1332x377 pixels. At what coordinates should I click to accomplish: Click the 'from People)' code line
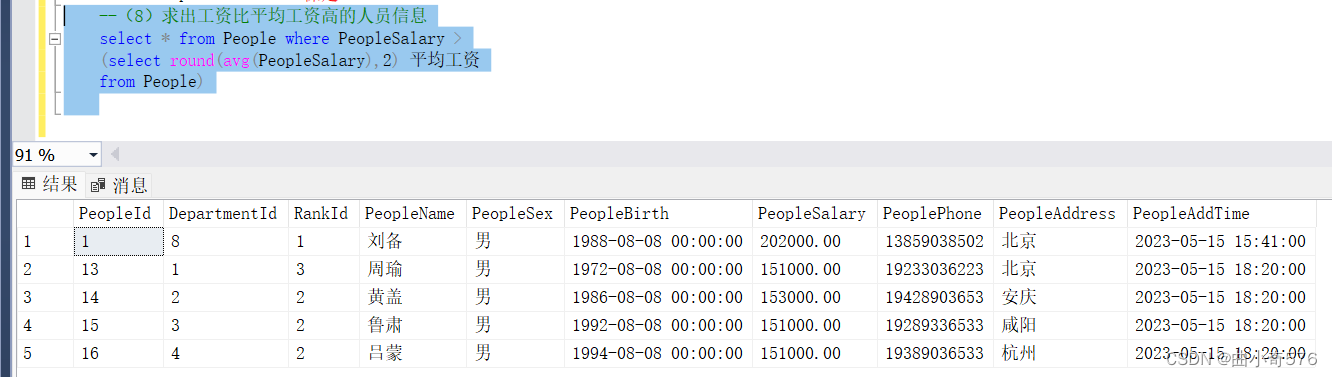point(151,82)
